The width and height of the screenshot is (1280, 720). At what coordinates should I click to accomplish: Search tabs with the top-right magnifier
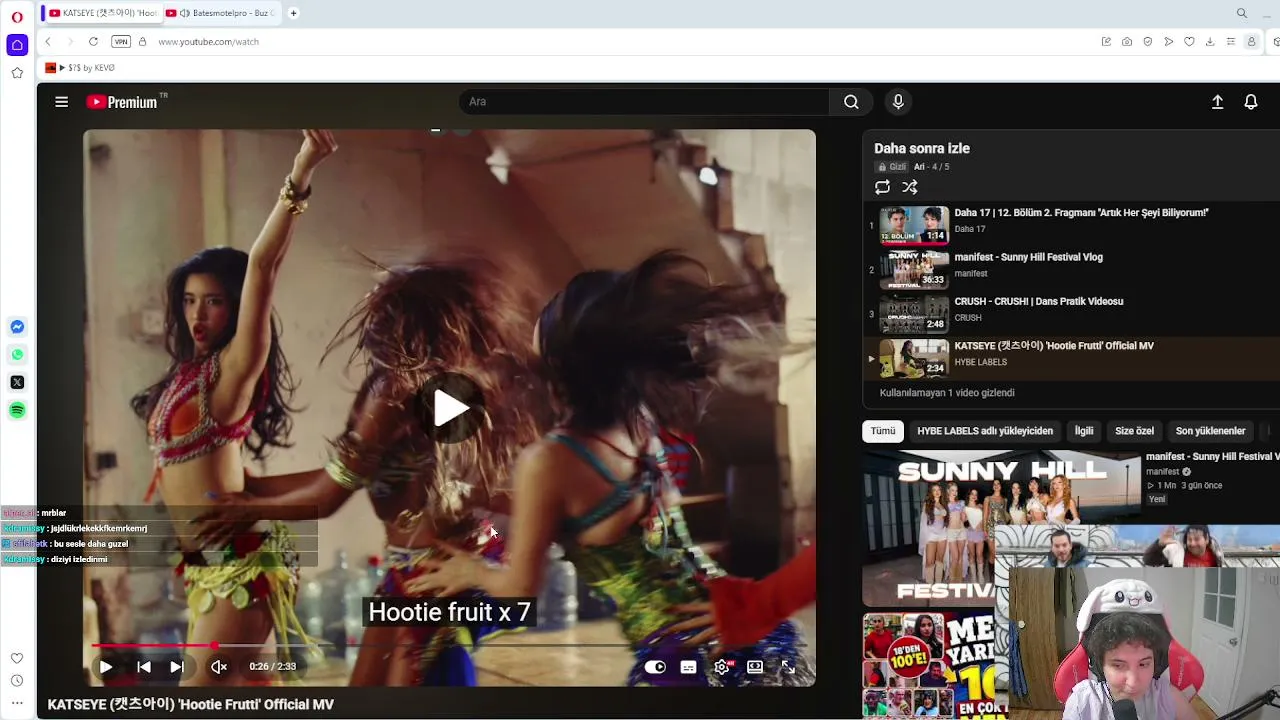tap(1242, 13)
